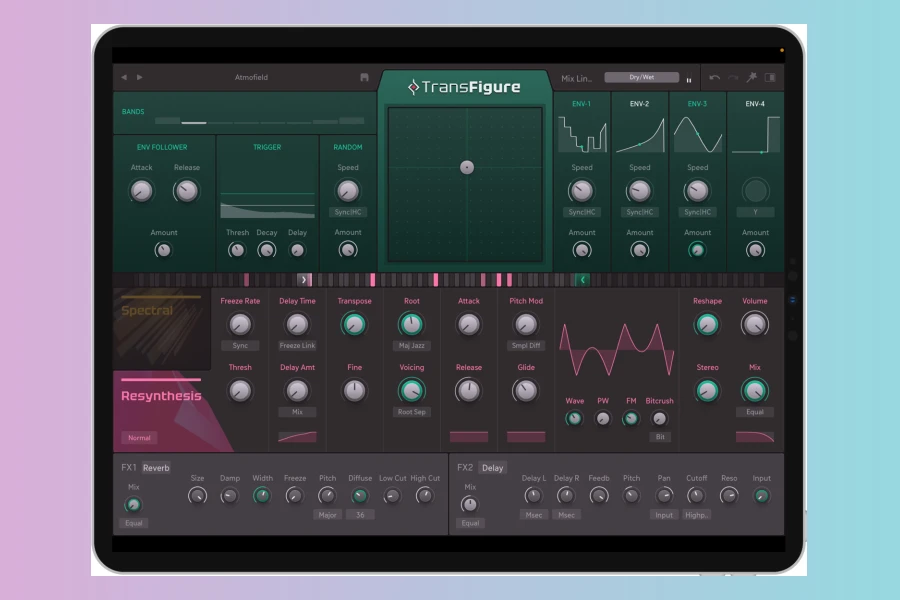Click the redo arrow icon
Screen dimensions: 900x600
(x=733, y=77)
